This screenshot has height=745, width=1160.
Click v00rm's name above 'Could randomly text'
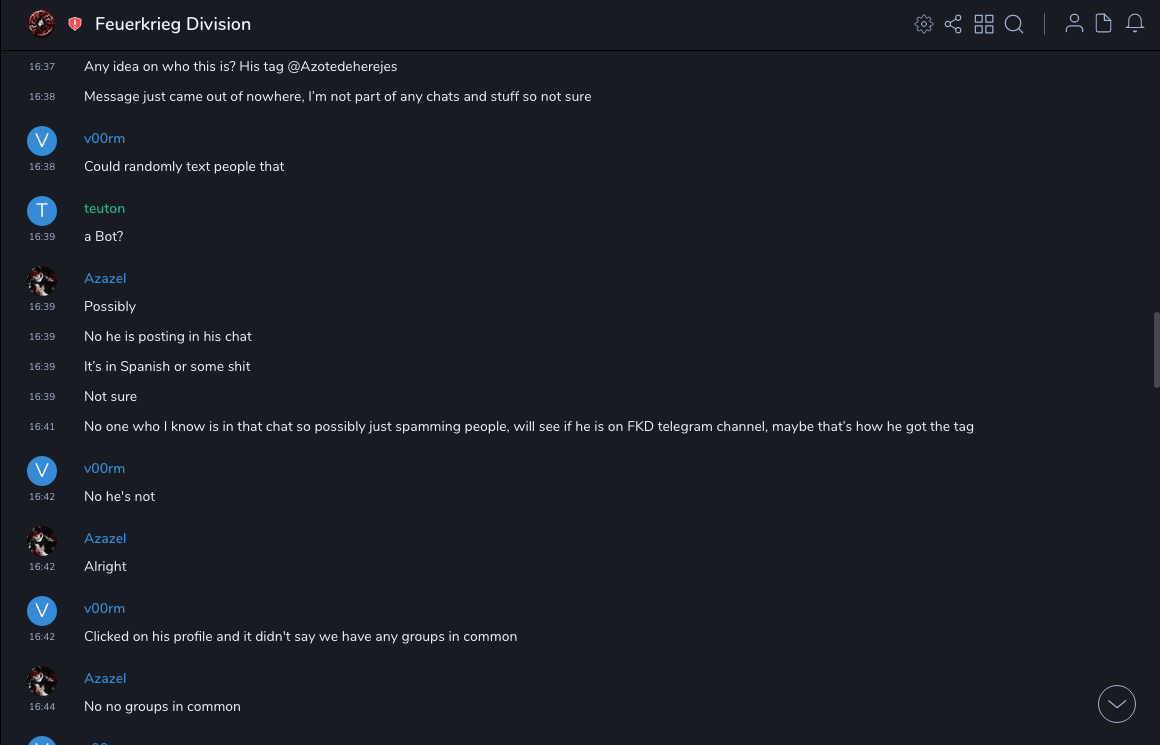pyautogui.click(x=104, y=138)
